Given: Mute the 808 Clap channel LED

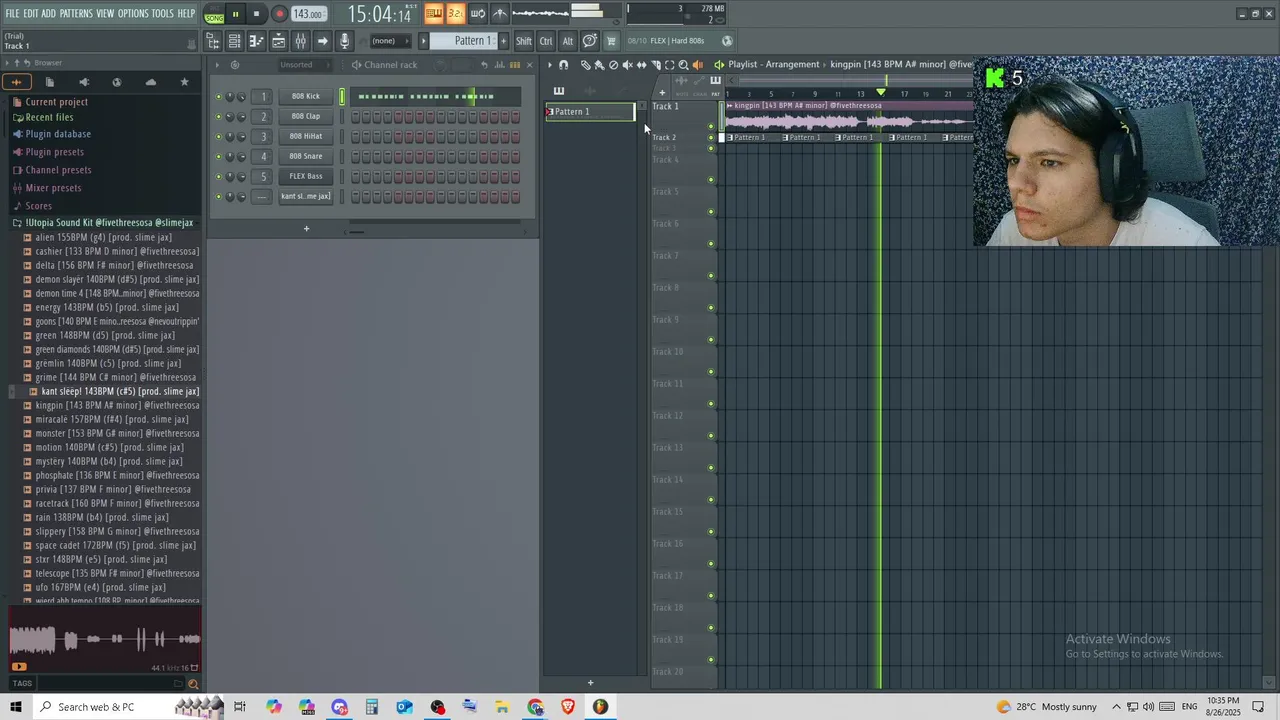Looking at the screenshot, I should [219, 117].
